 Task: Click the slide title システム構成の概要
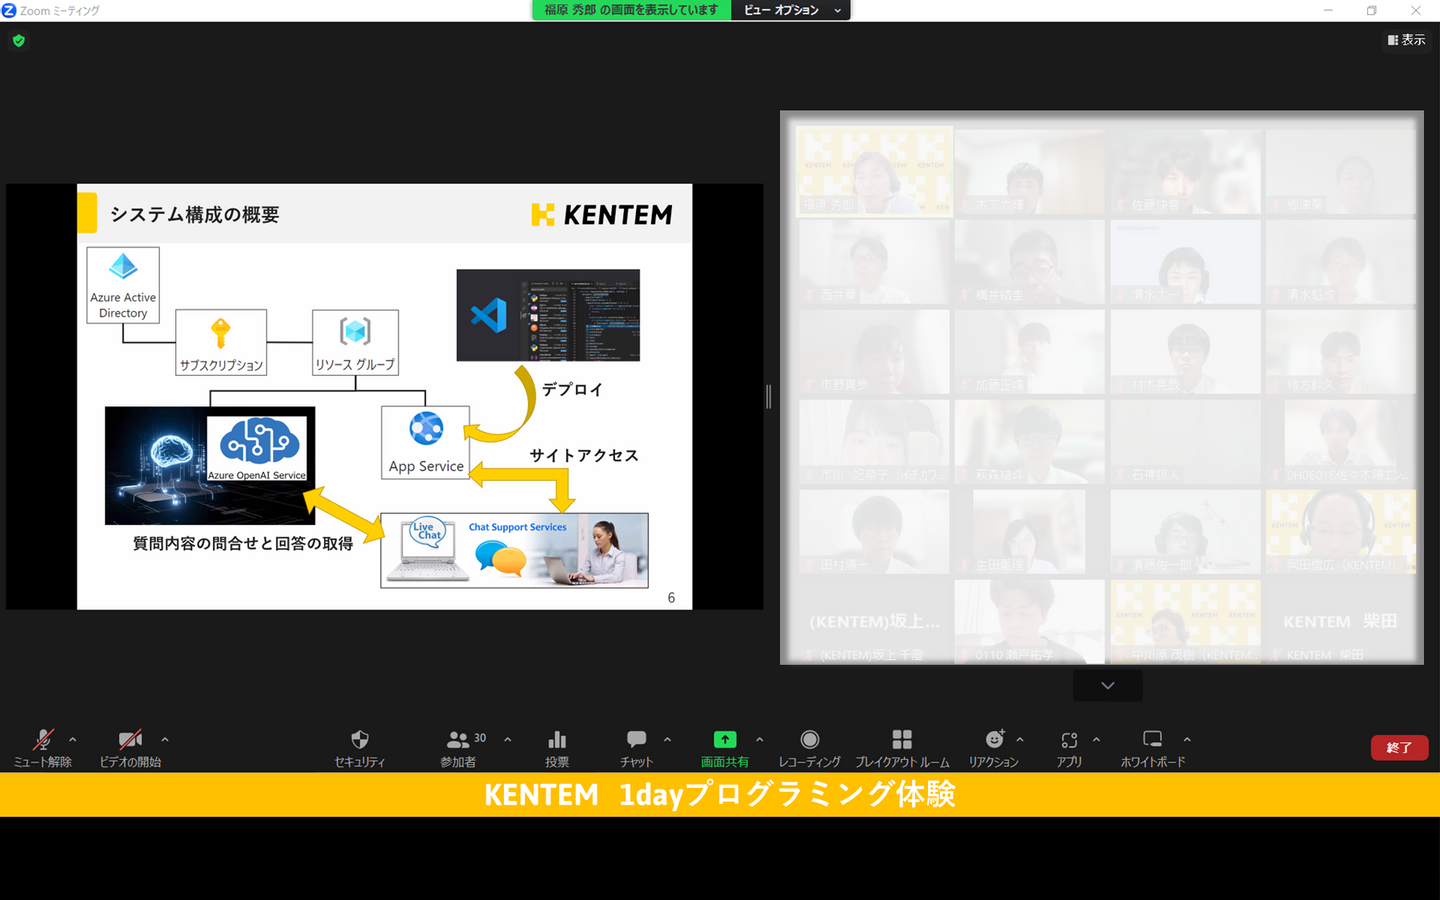195,215
